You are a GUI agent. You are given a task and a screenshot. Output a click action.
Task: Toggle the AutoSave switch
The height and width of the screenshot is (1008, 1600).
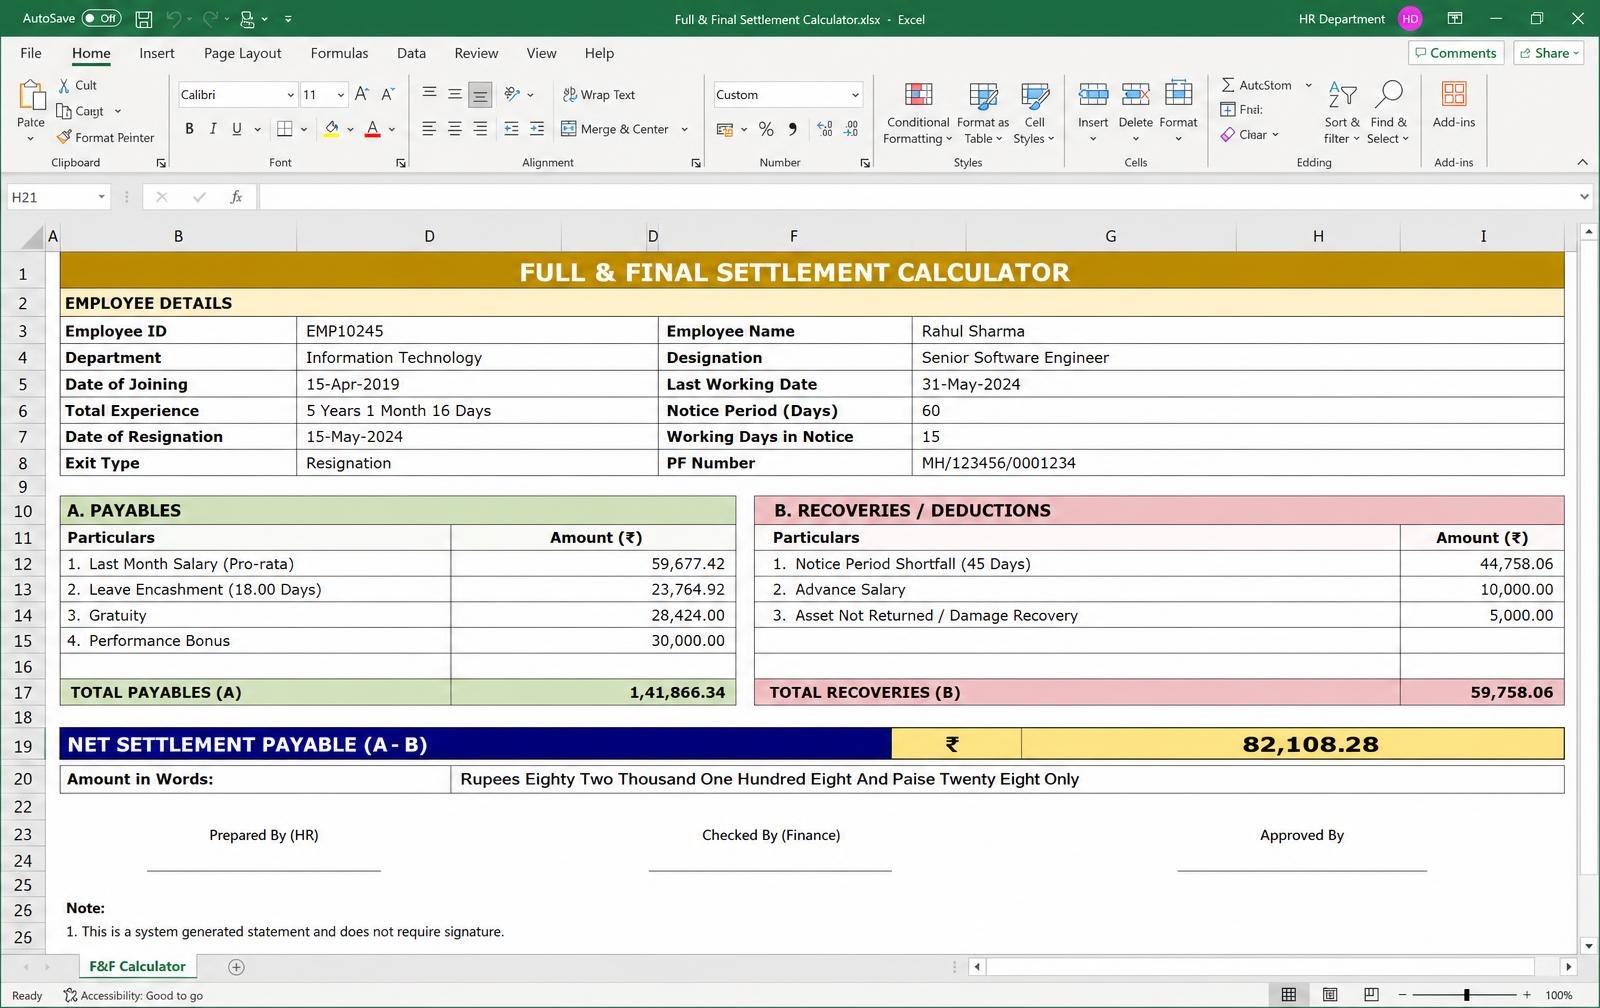coord(101,18)
